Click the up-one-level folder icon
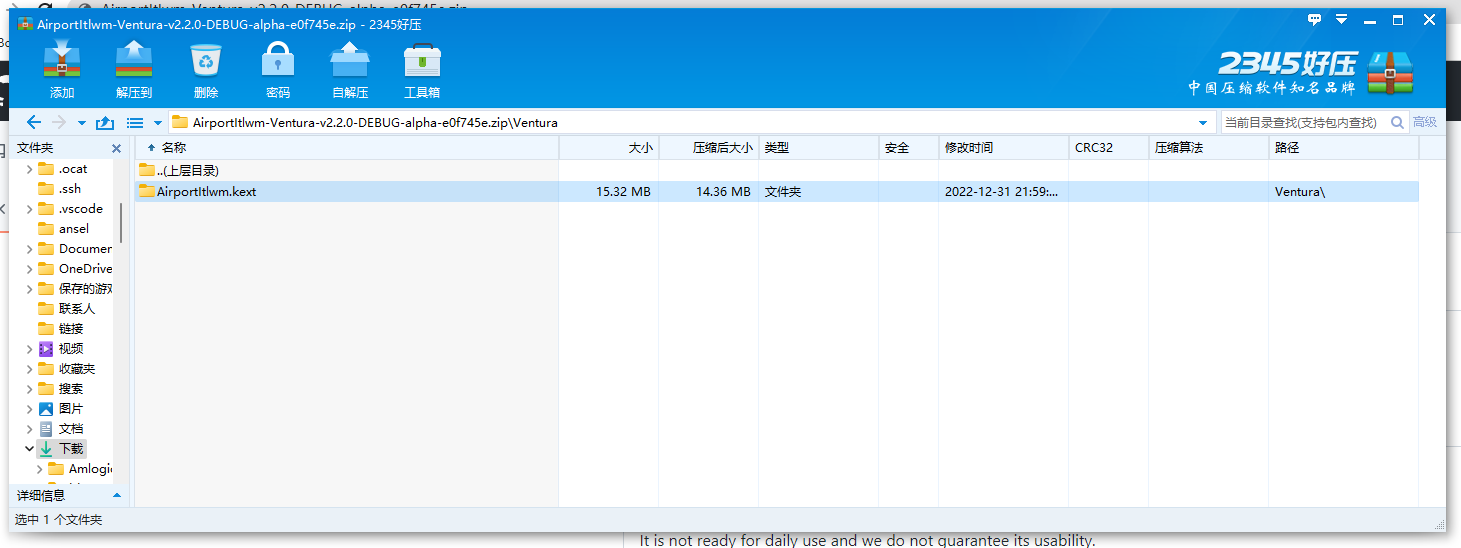 104,123
